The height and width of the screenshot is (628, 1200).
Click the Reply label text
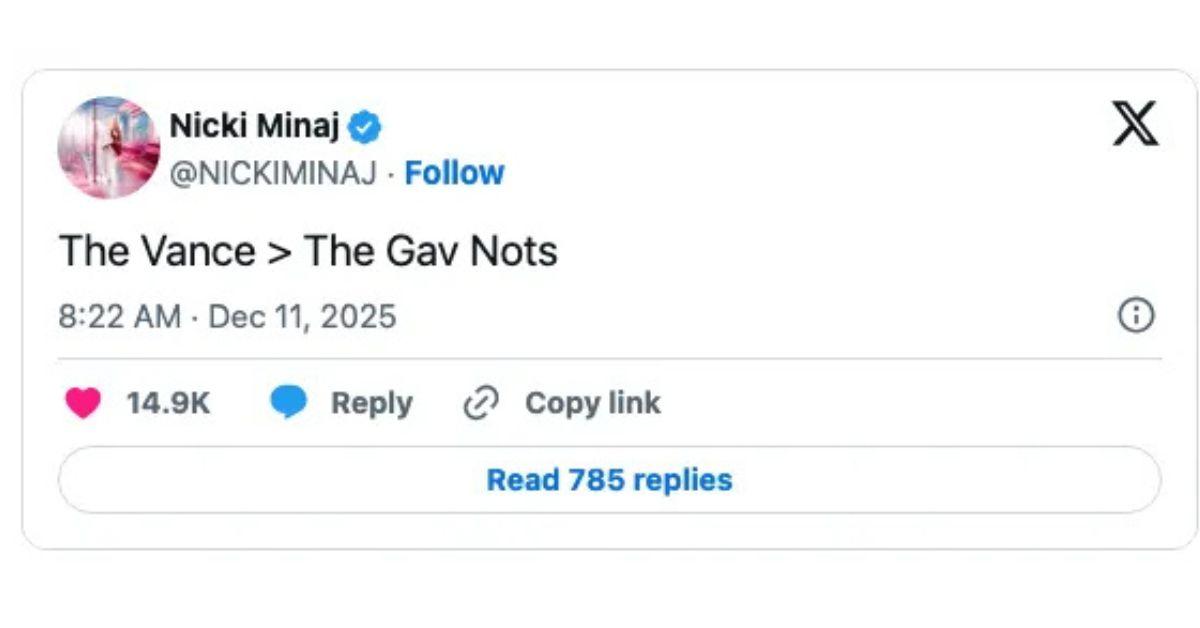tap(372, 402)
